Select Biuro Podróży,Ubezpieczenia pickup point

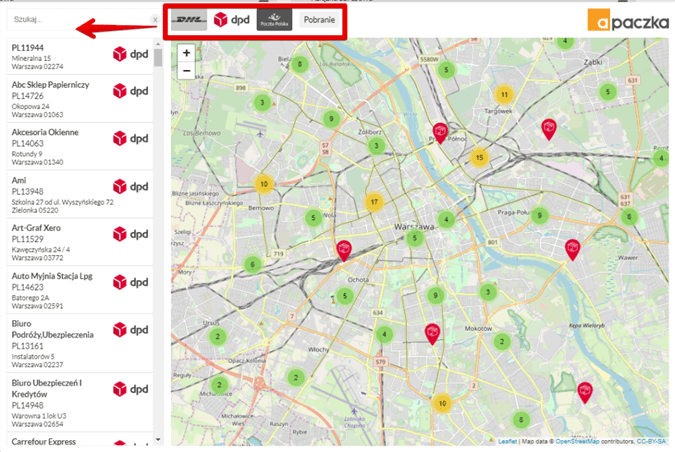80,344
